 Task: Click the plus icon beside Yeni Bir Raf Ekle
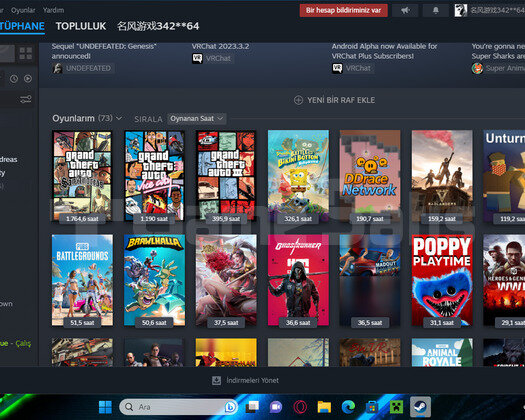point(298,100)
